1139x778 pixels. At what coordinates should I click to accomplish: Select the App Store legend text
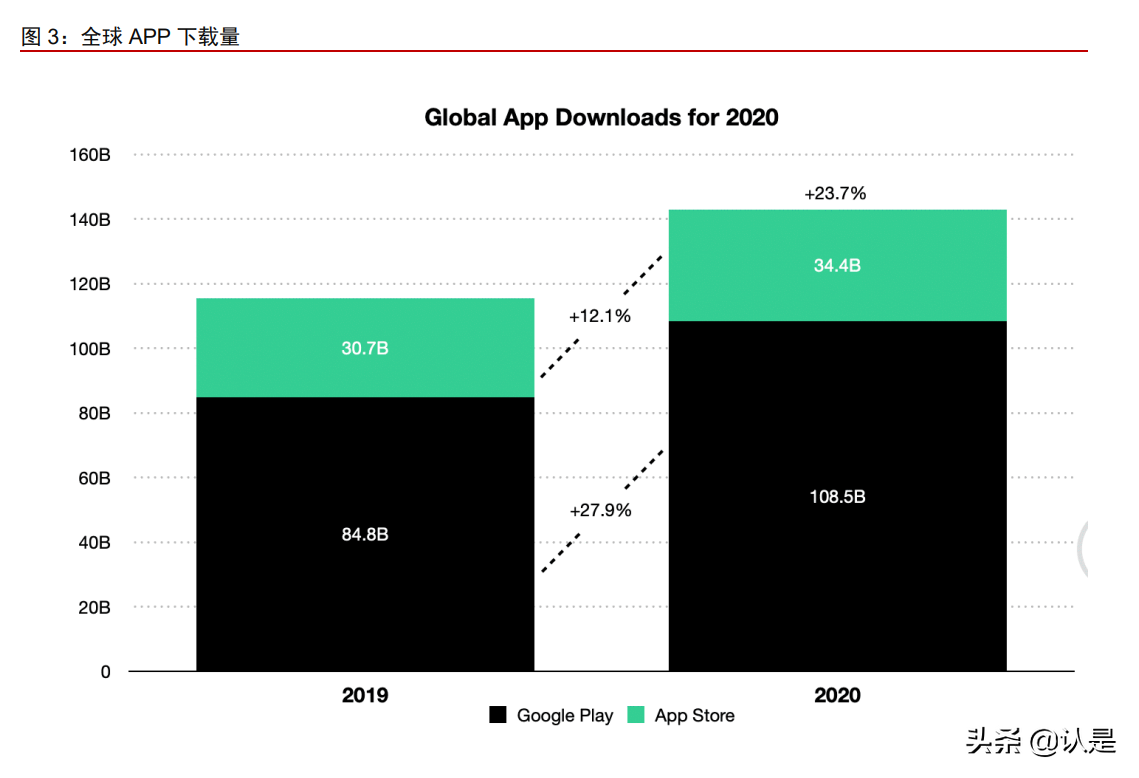(x=694, y=716)
